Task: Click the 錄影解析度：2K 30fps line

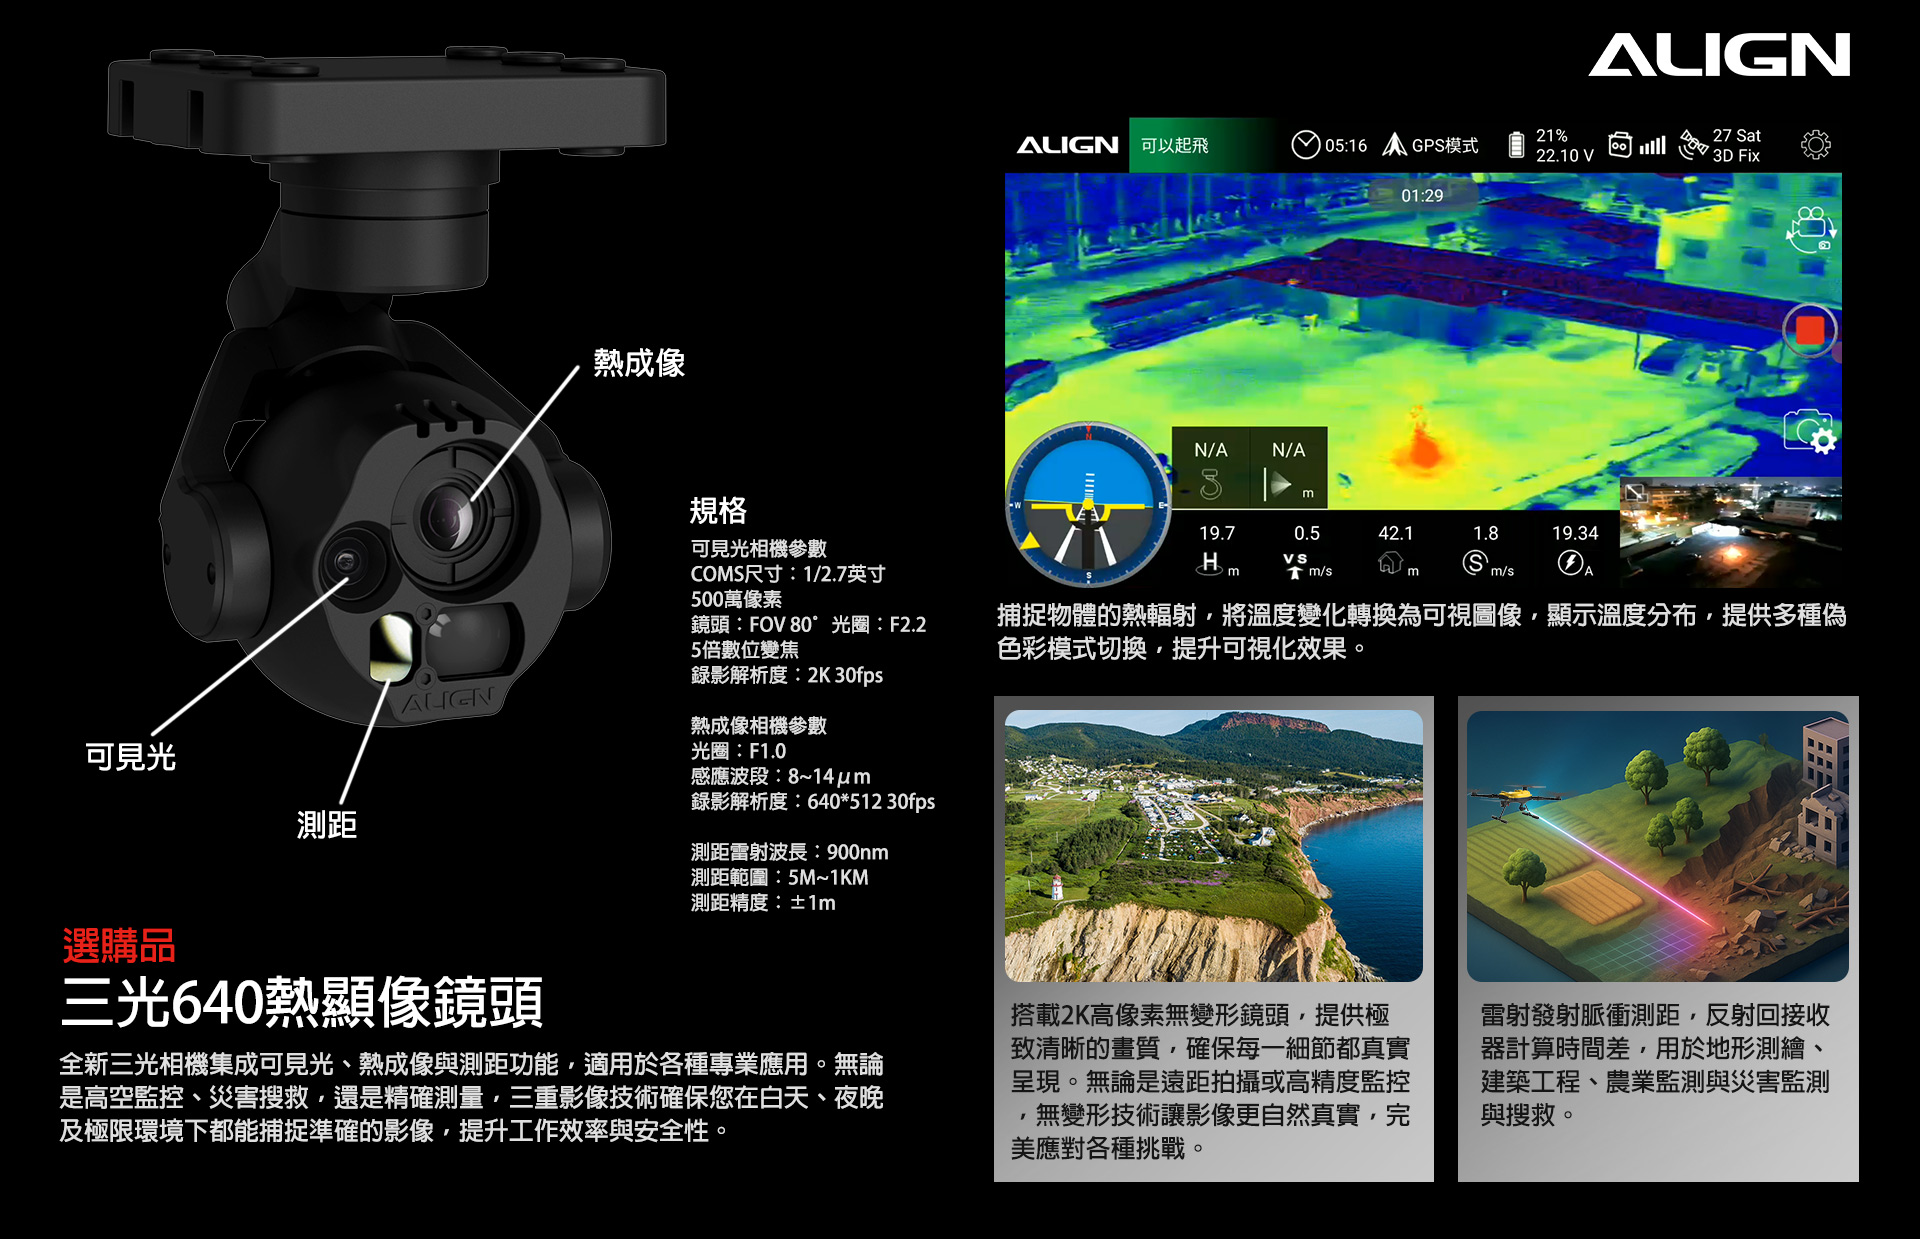Action: 787,675
